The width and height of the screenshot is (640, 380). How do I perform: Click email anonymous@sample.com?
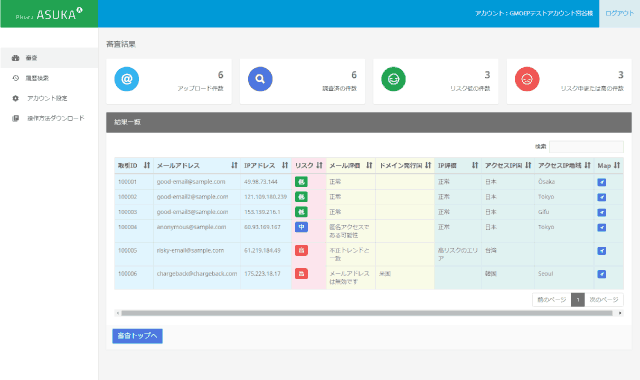coord(191,227)
